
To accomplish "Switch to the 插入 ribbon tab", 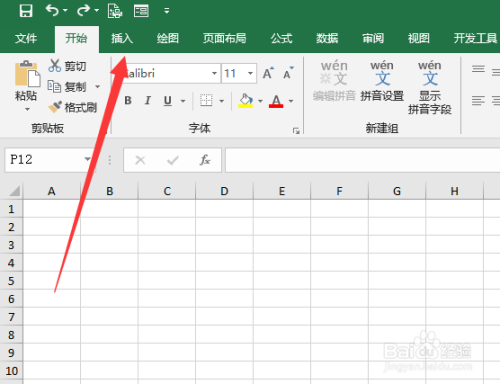I will [x=122, y=38].
